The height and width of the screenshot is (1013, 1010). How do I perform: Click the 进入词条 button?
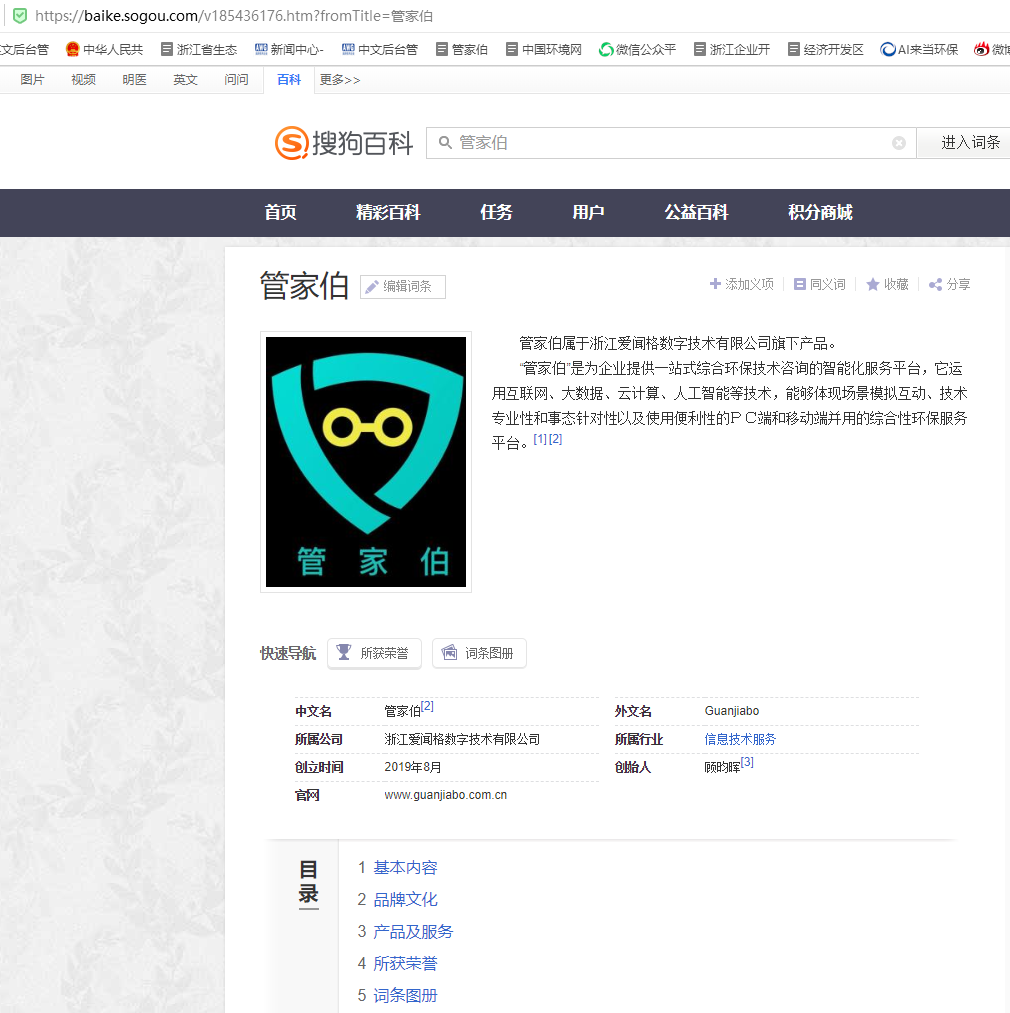point(973,142)
